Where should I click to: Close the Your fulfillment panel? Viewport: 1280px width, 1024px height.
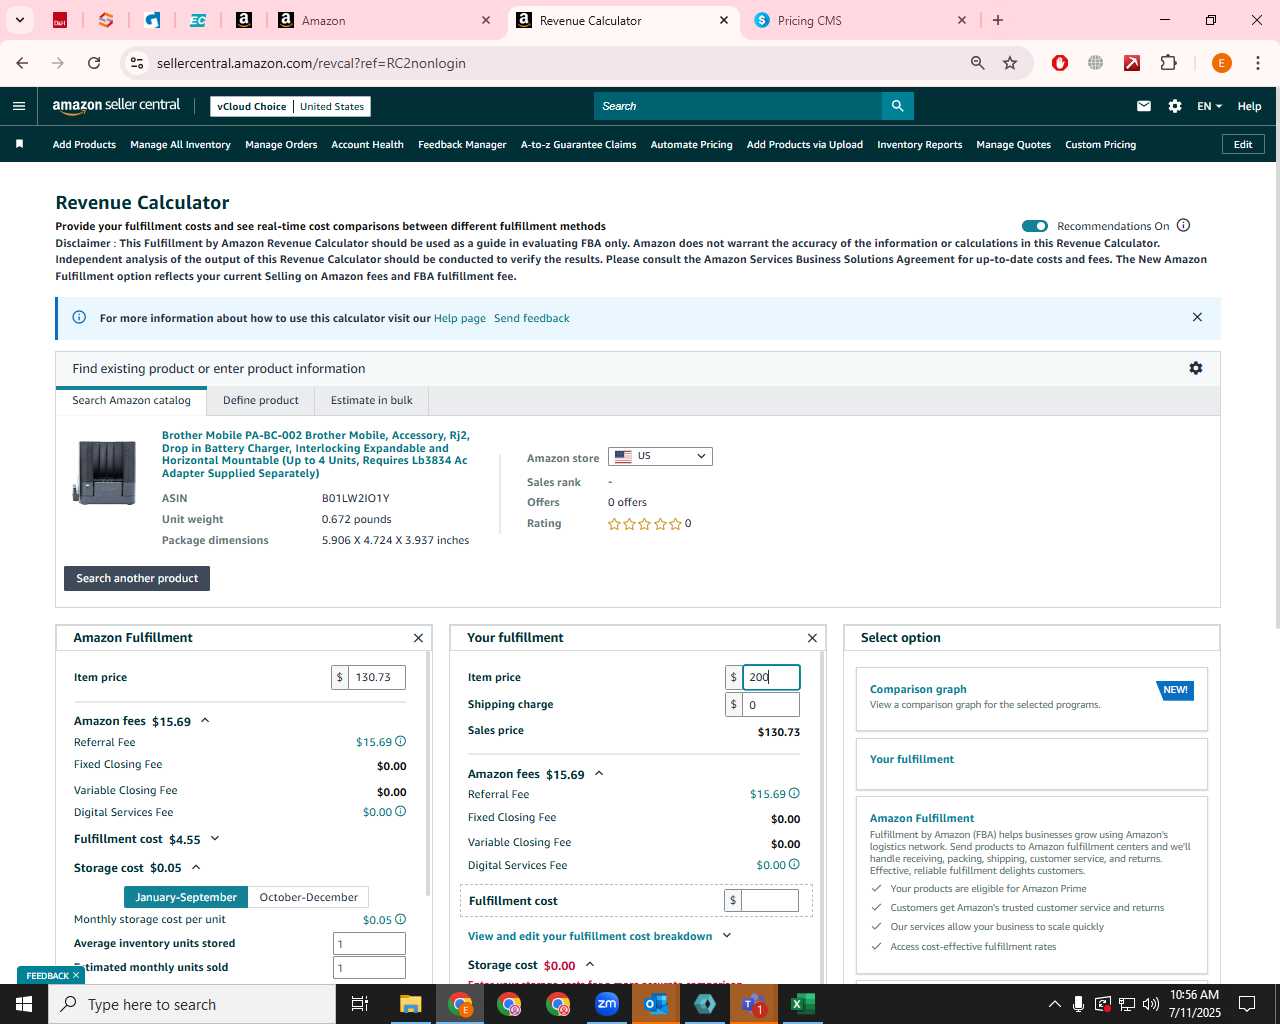812,638
